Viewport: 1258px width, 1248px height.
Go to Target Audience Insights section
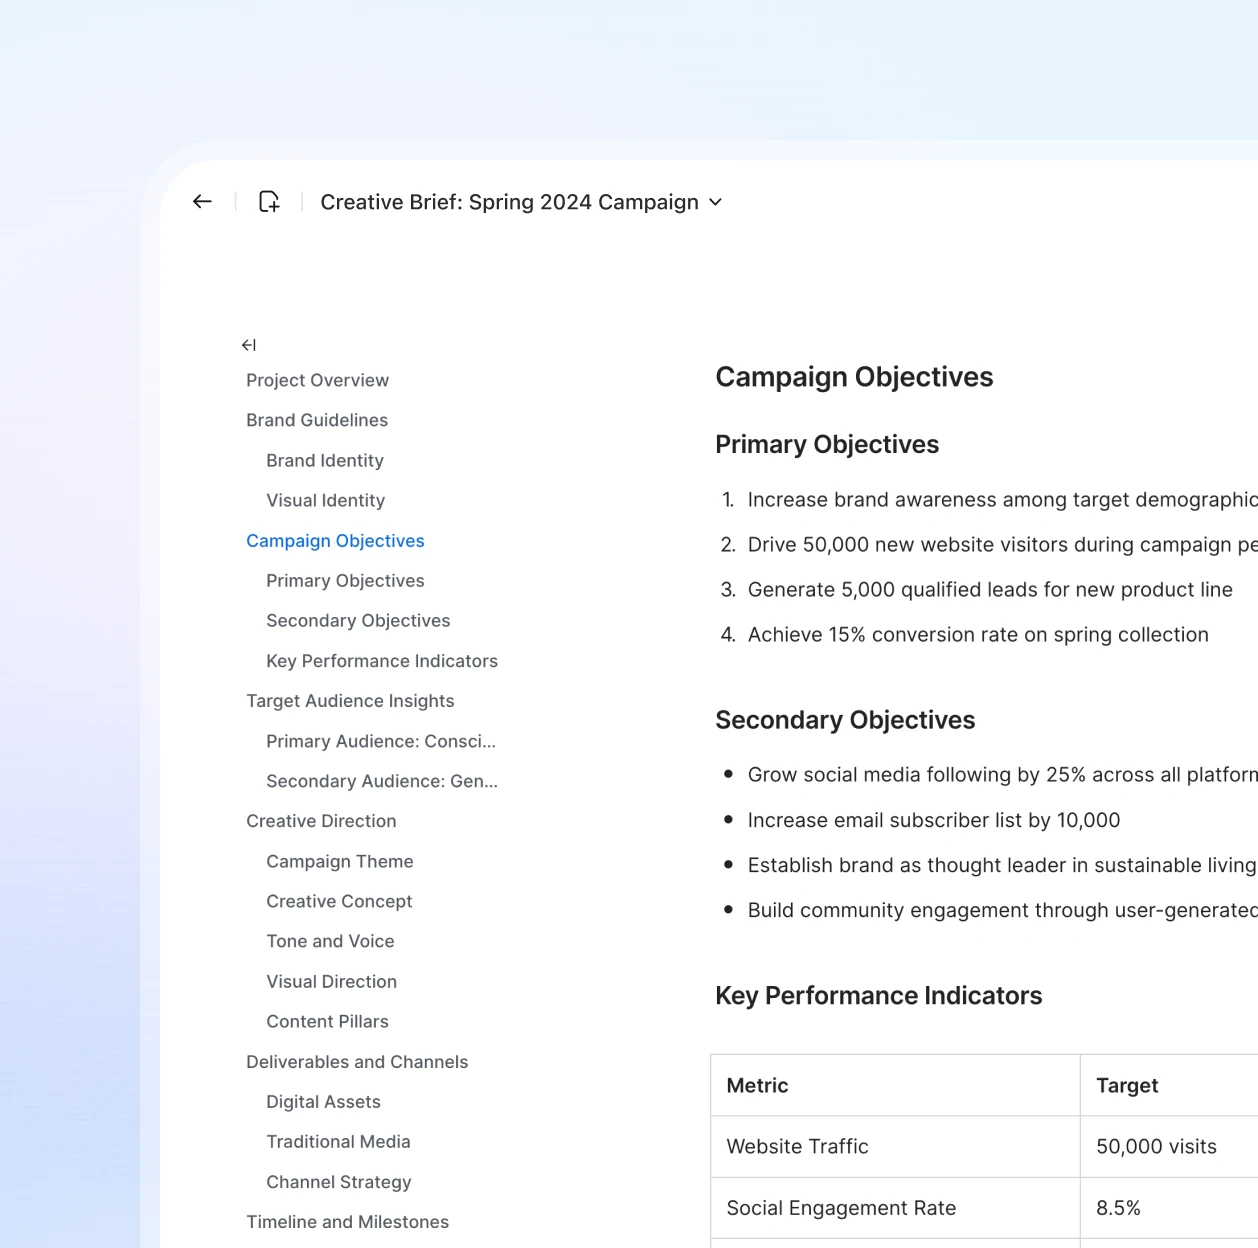pyautogui.click(x=350, y=701)
